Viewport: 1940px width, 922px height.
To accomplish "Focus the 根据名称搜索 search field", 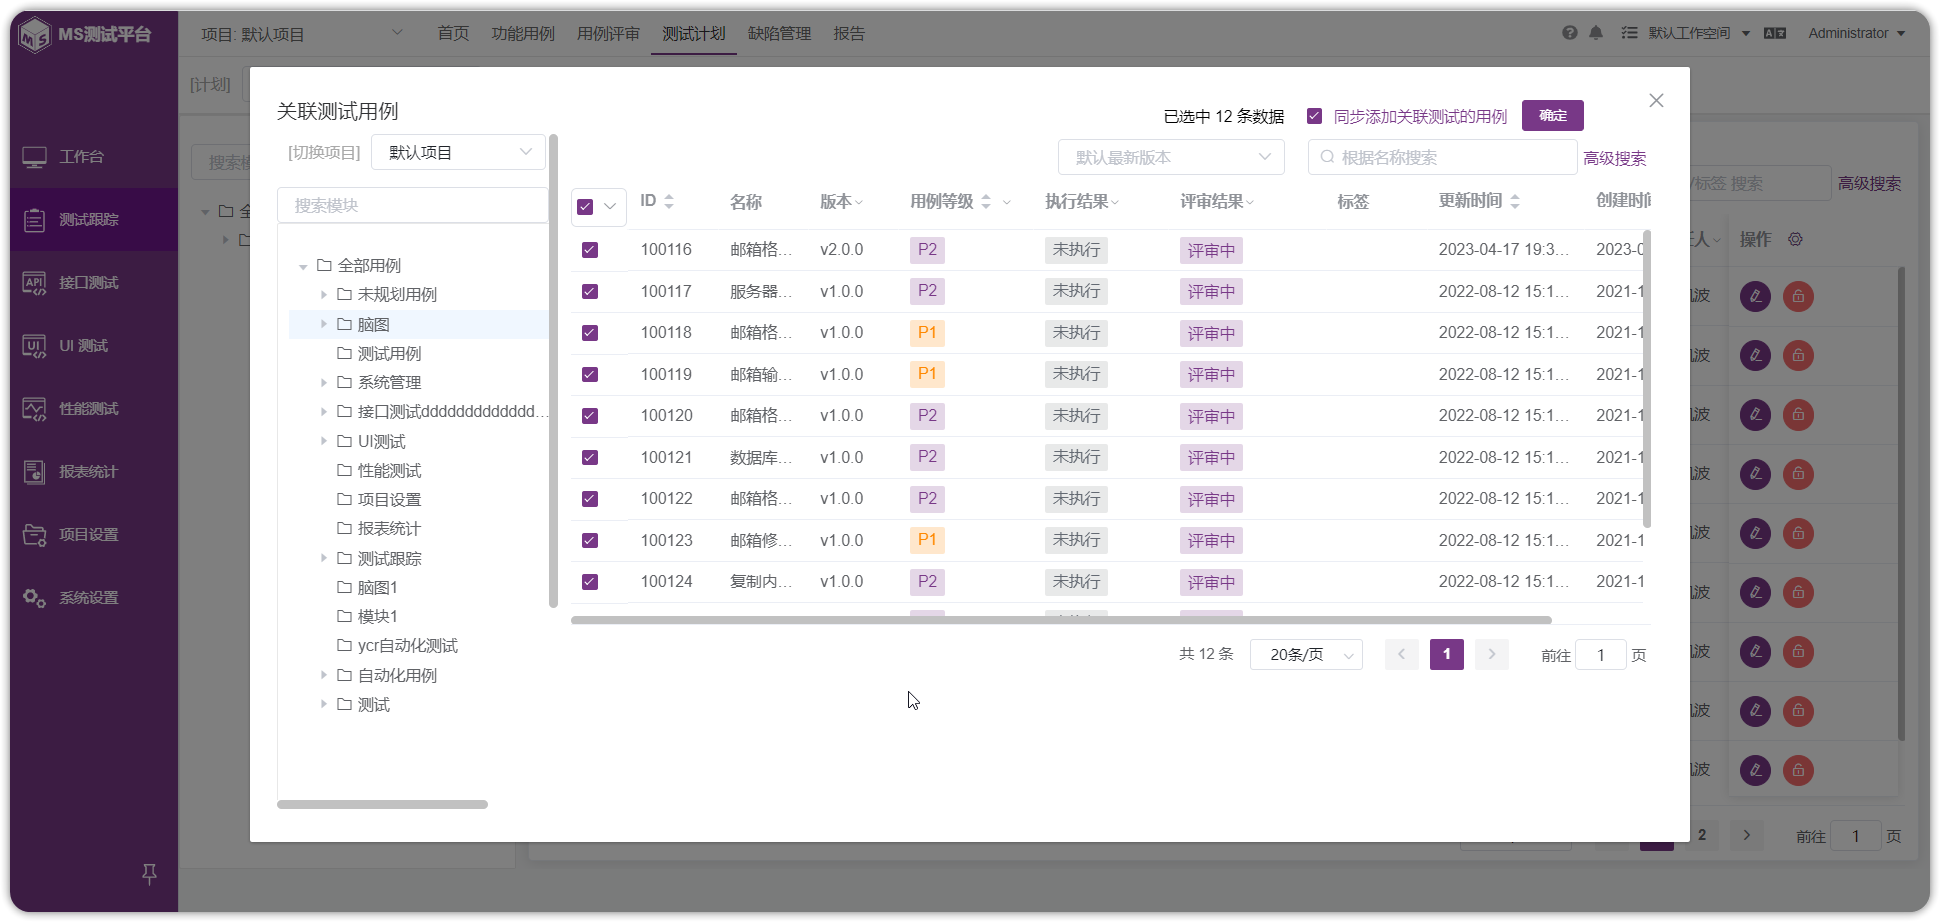I will 1442,157.
